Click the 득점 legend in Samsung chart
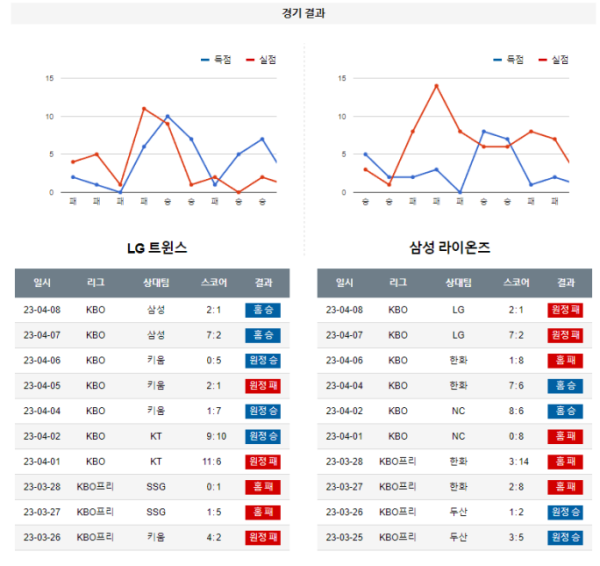 click(509, 60)
